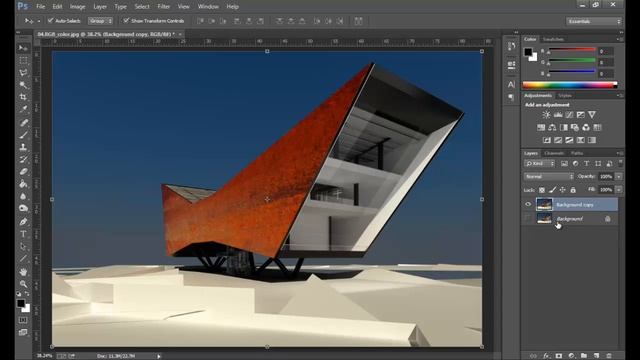Toggle type layer filter in Layers
This screenshot has height=360, width=640.
587,164
